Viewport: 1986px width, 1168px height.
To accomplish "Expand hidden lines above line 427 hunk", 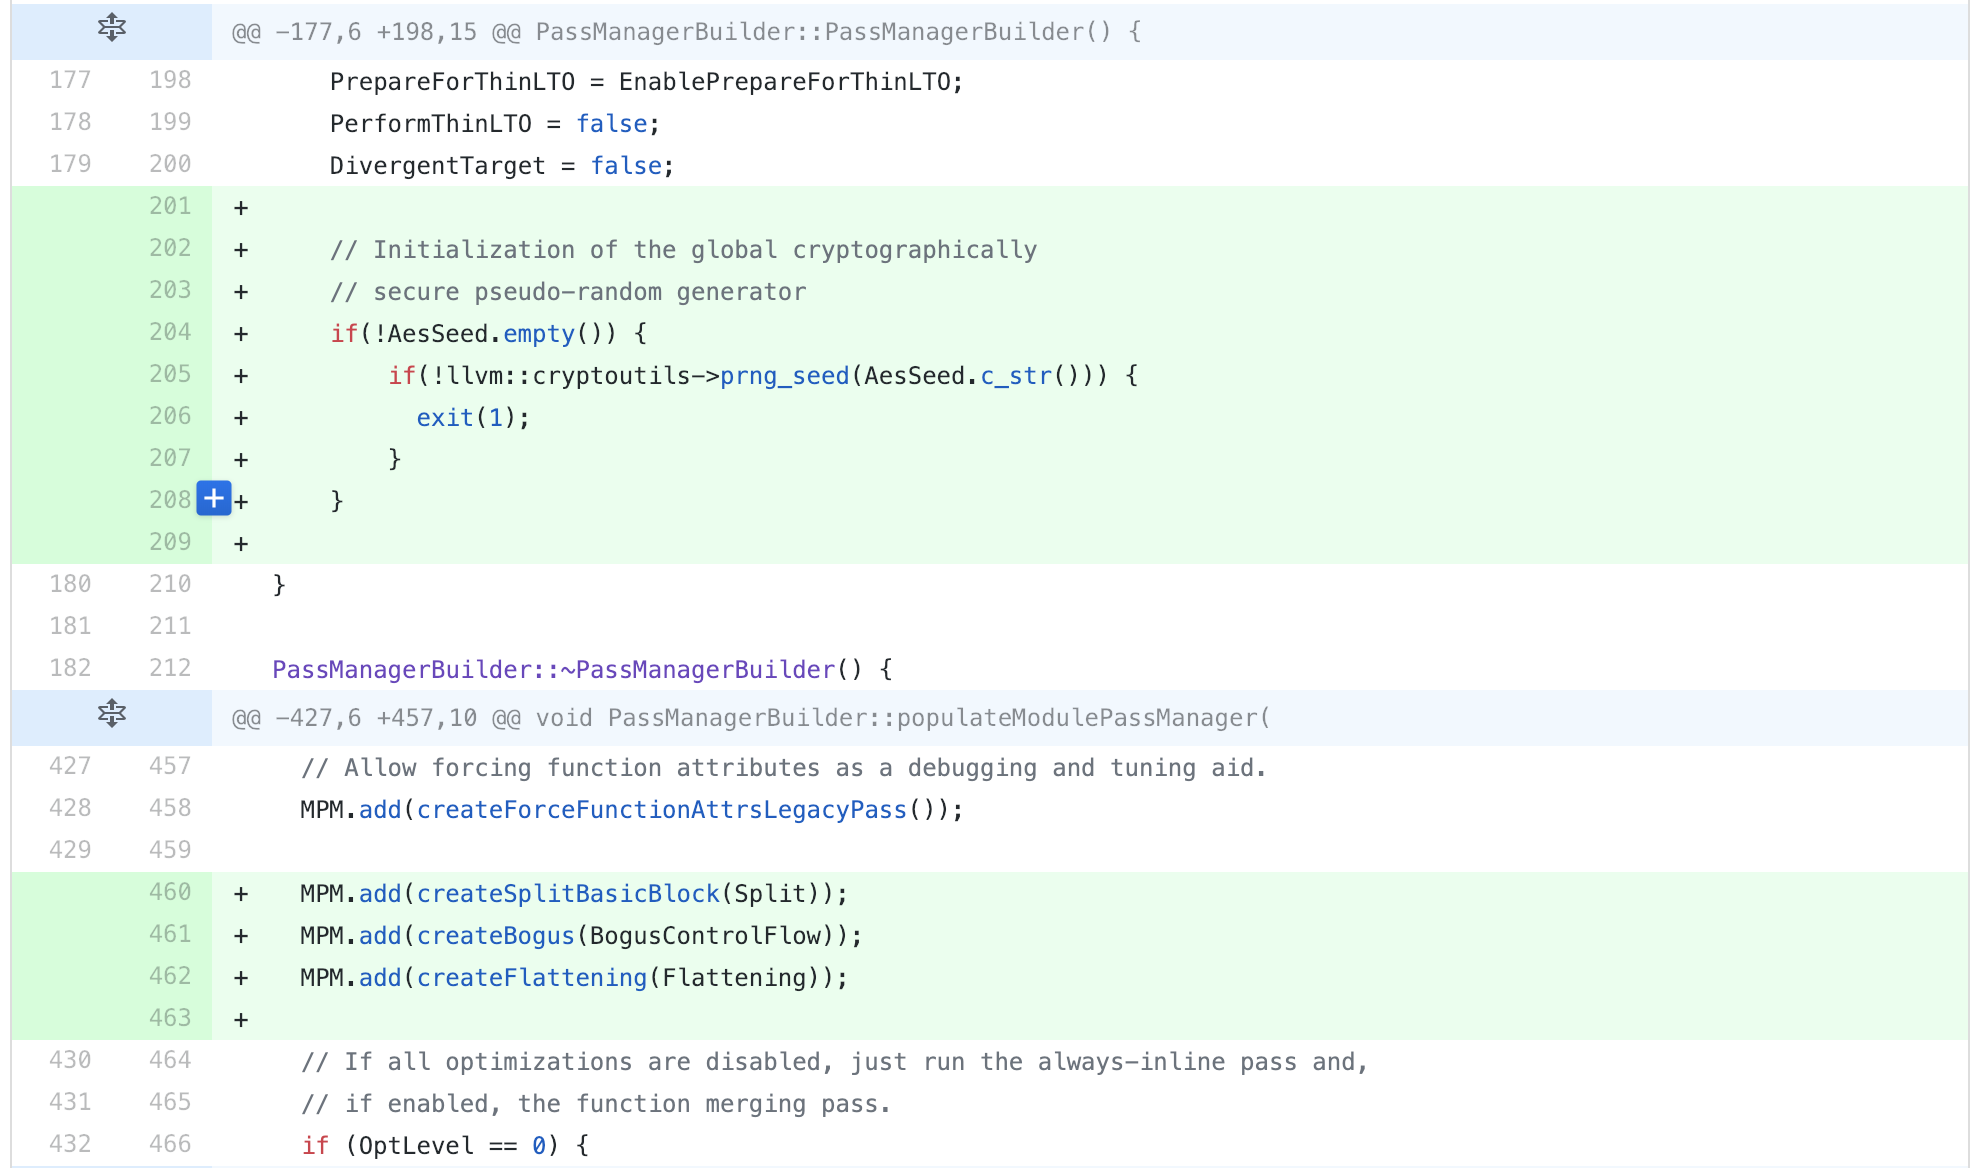I will pyautogui.click(x=111, y=714).
